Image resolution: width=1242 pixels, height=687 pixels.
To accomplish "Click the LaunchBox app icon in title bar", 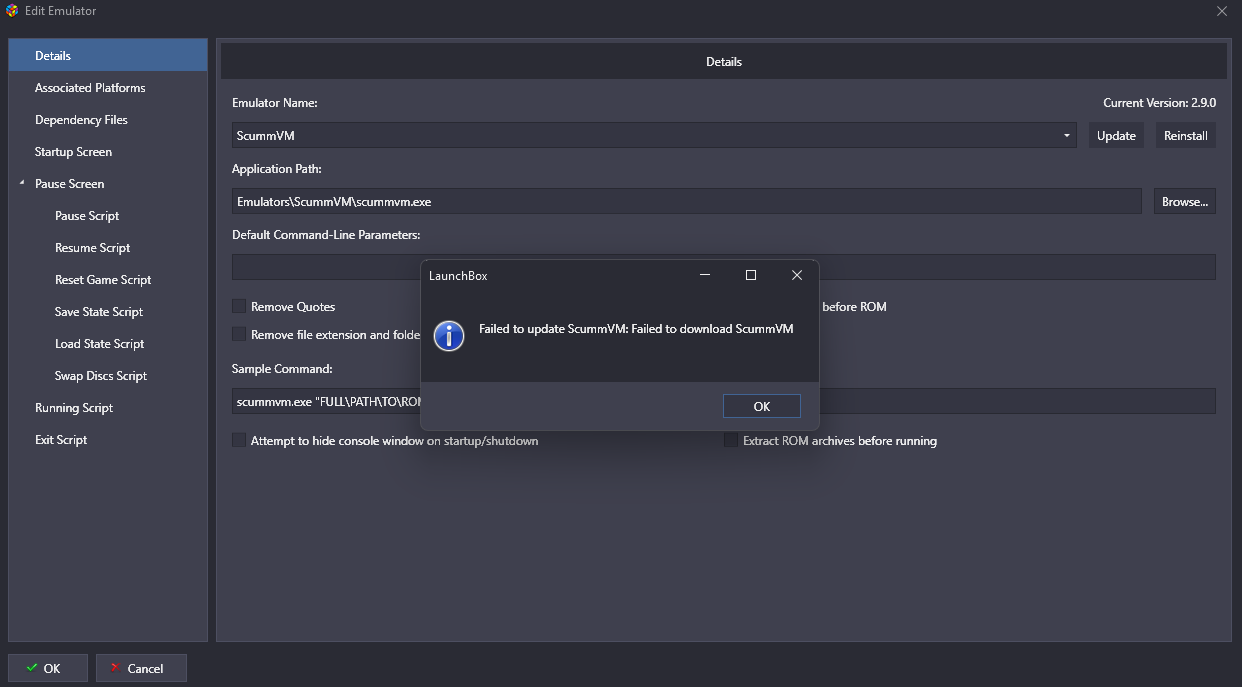I will click(x=12, y=11).
